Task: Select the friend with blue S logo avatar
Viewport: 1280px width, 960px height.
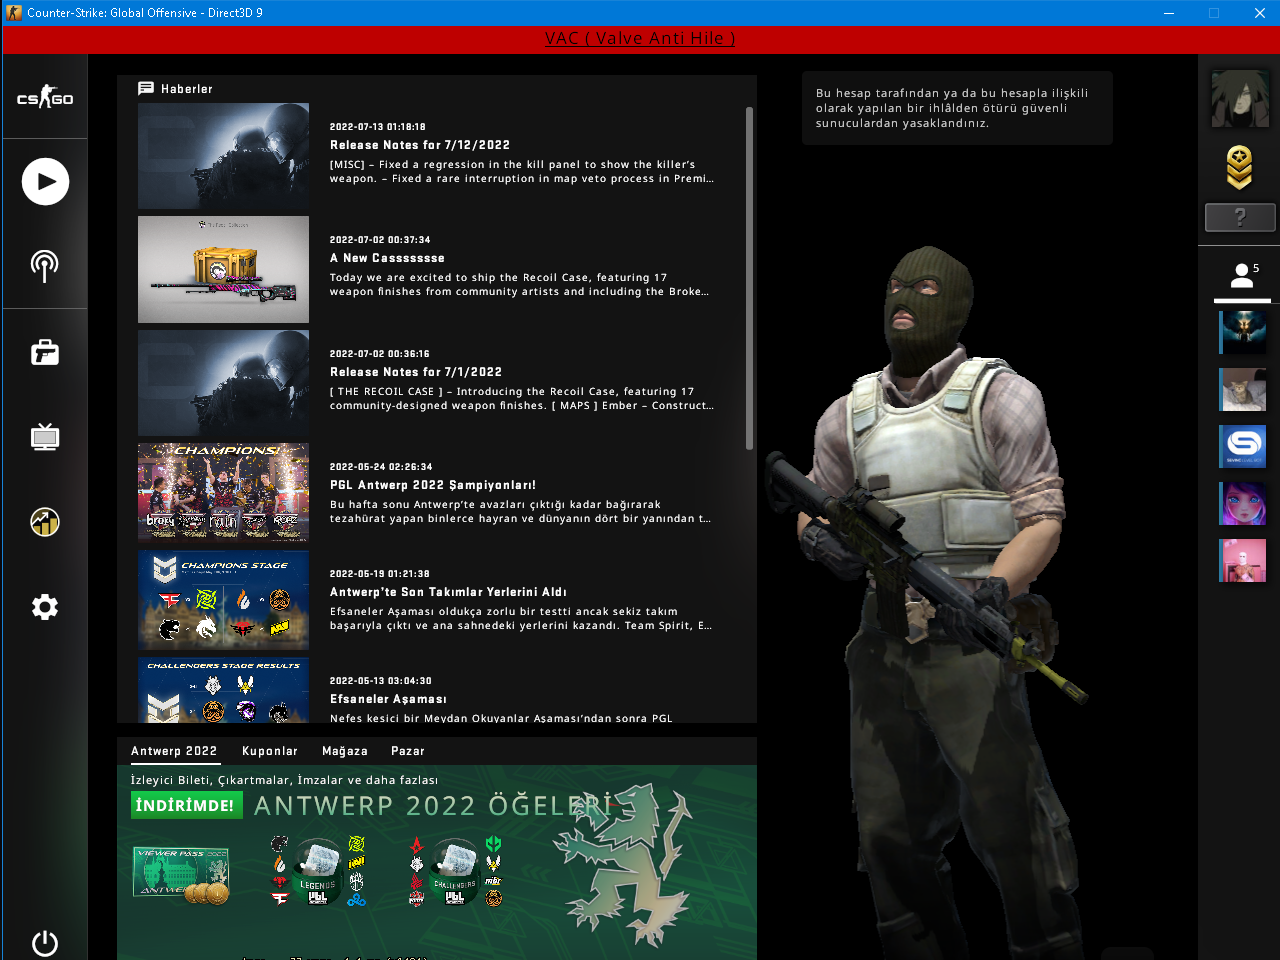Action: tap(1243, 447)
